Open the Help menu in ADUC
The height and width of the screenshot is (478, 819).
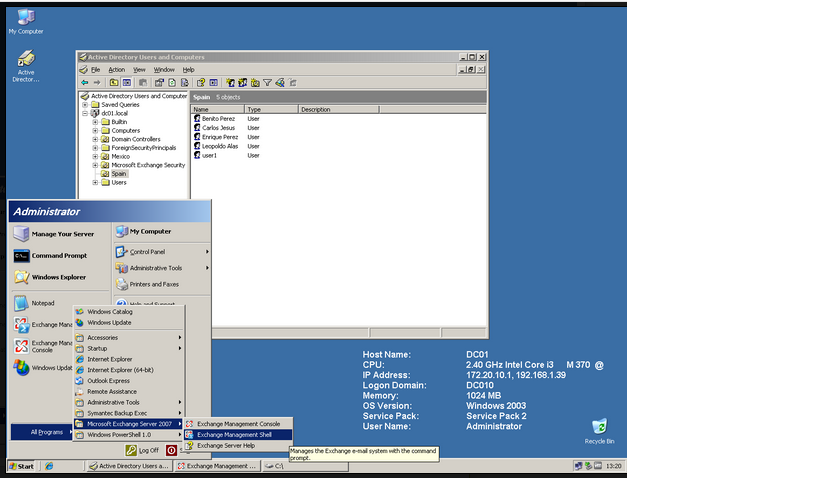click(189, 69)
